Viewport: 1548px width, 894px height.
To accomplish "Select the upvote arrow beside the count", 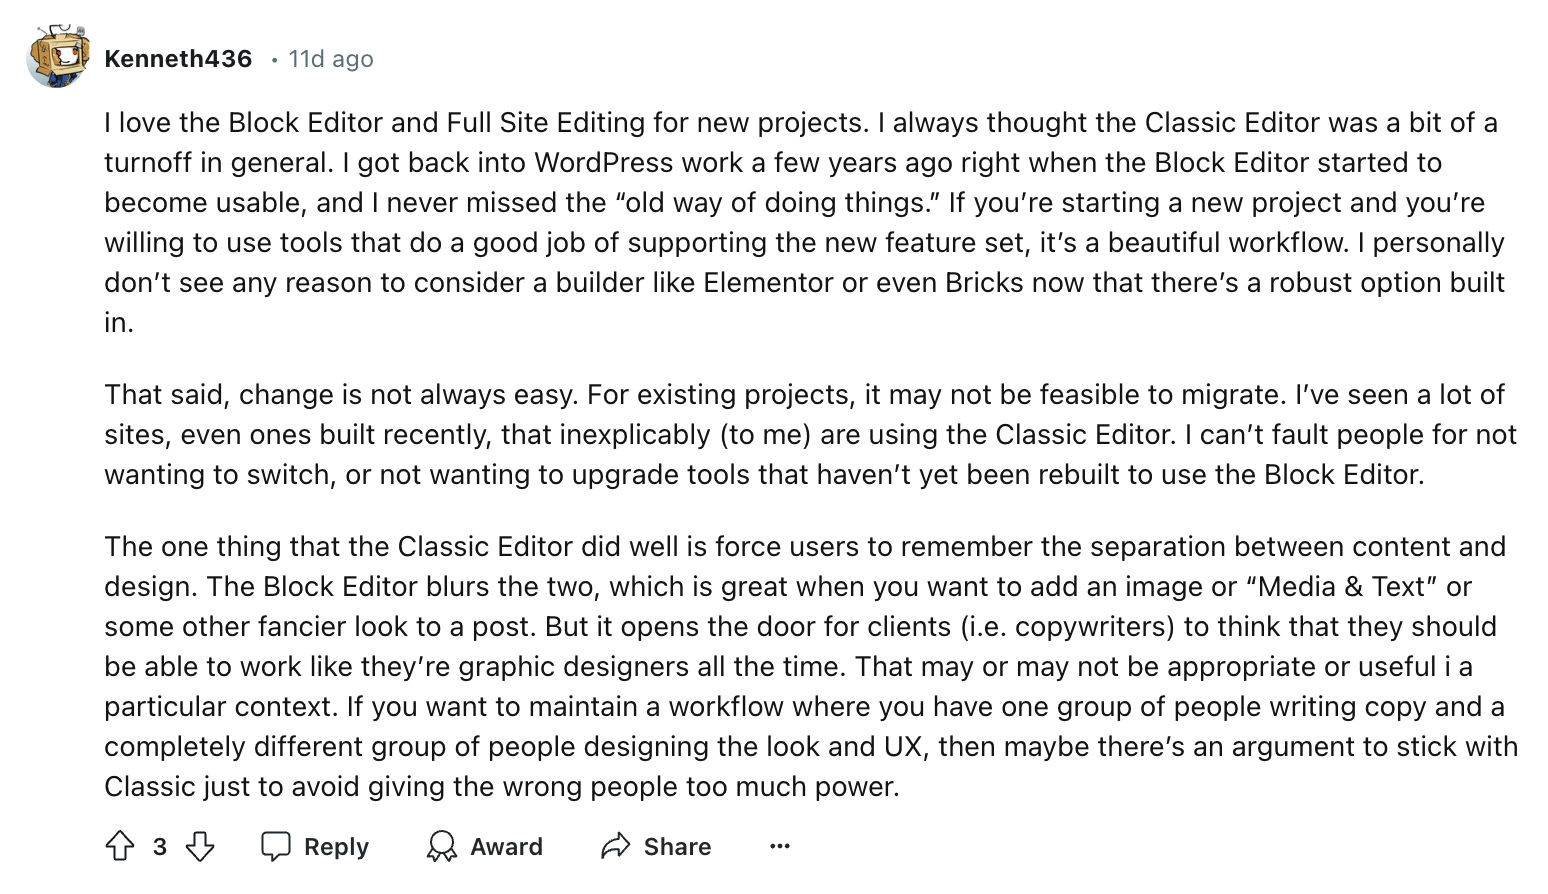I will pyautogui.click(x=119, y=846).
